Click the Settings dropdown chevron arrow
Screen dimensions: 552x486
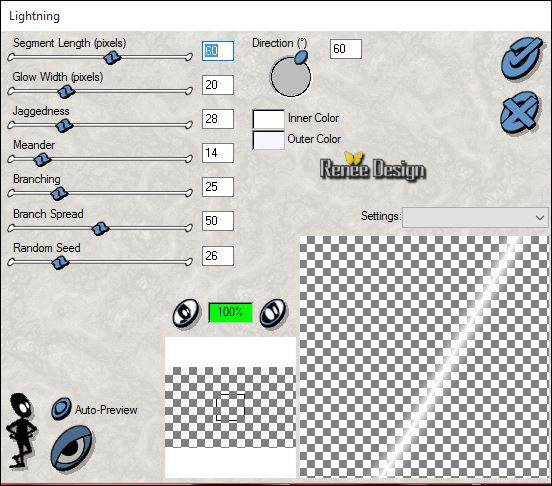tap(540, 217)
